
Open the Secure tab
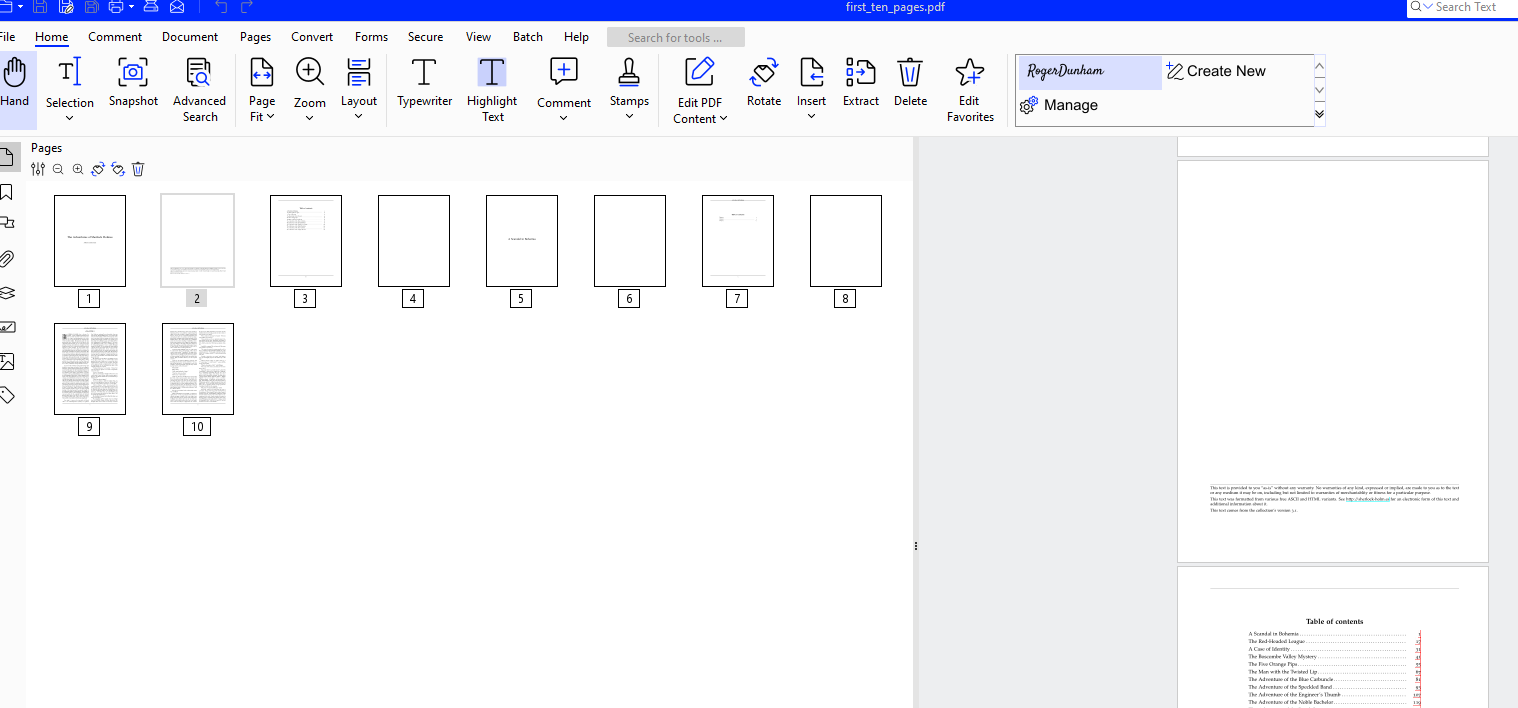pos(425,37)
